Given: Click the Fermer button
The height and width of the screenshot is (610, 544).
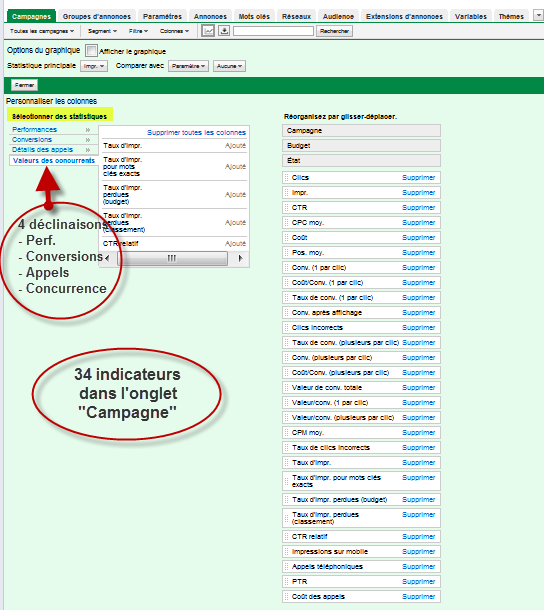Looking at the screenshot, I should 24,85.
